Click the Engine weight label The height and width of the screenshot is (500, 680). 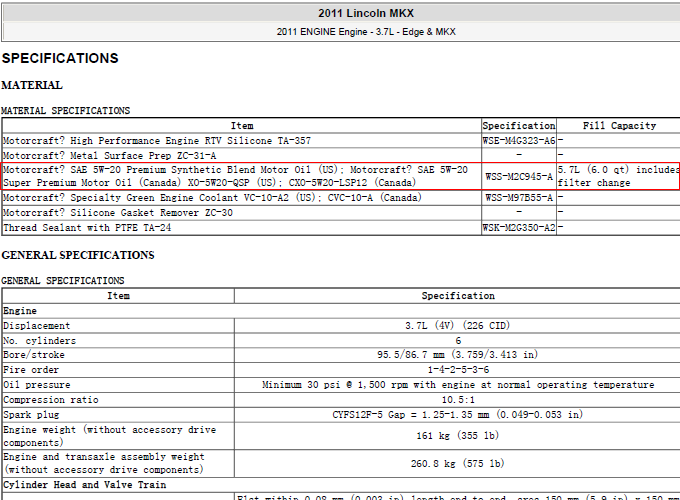(x=109, y=436)
